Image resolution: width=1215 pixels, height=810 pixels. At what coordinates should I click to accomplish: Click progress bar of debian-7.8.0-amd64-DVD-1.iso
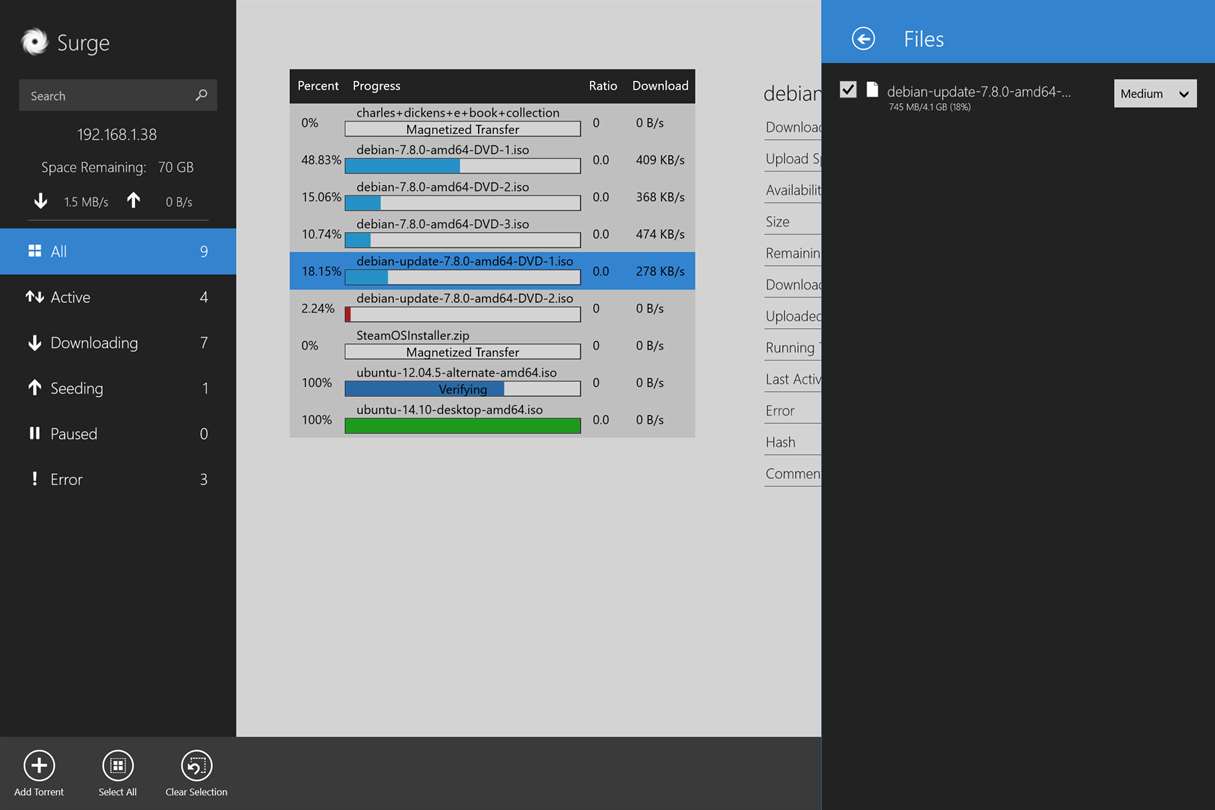(463, 166)
